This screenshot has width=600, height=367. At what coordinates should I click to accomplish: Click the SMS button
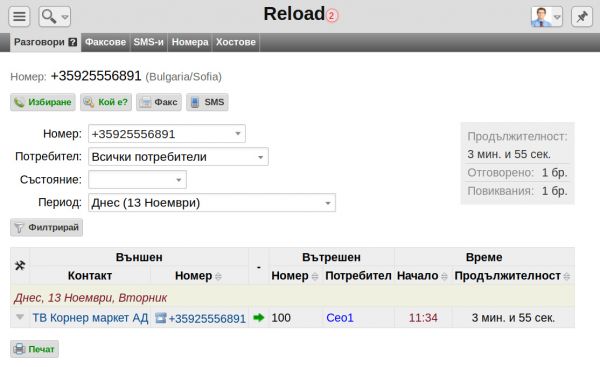[x=207, y=102]
